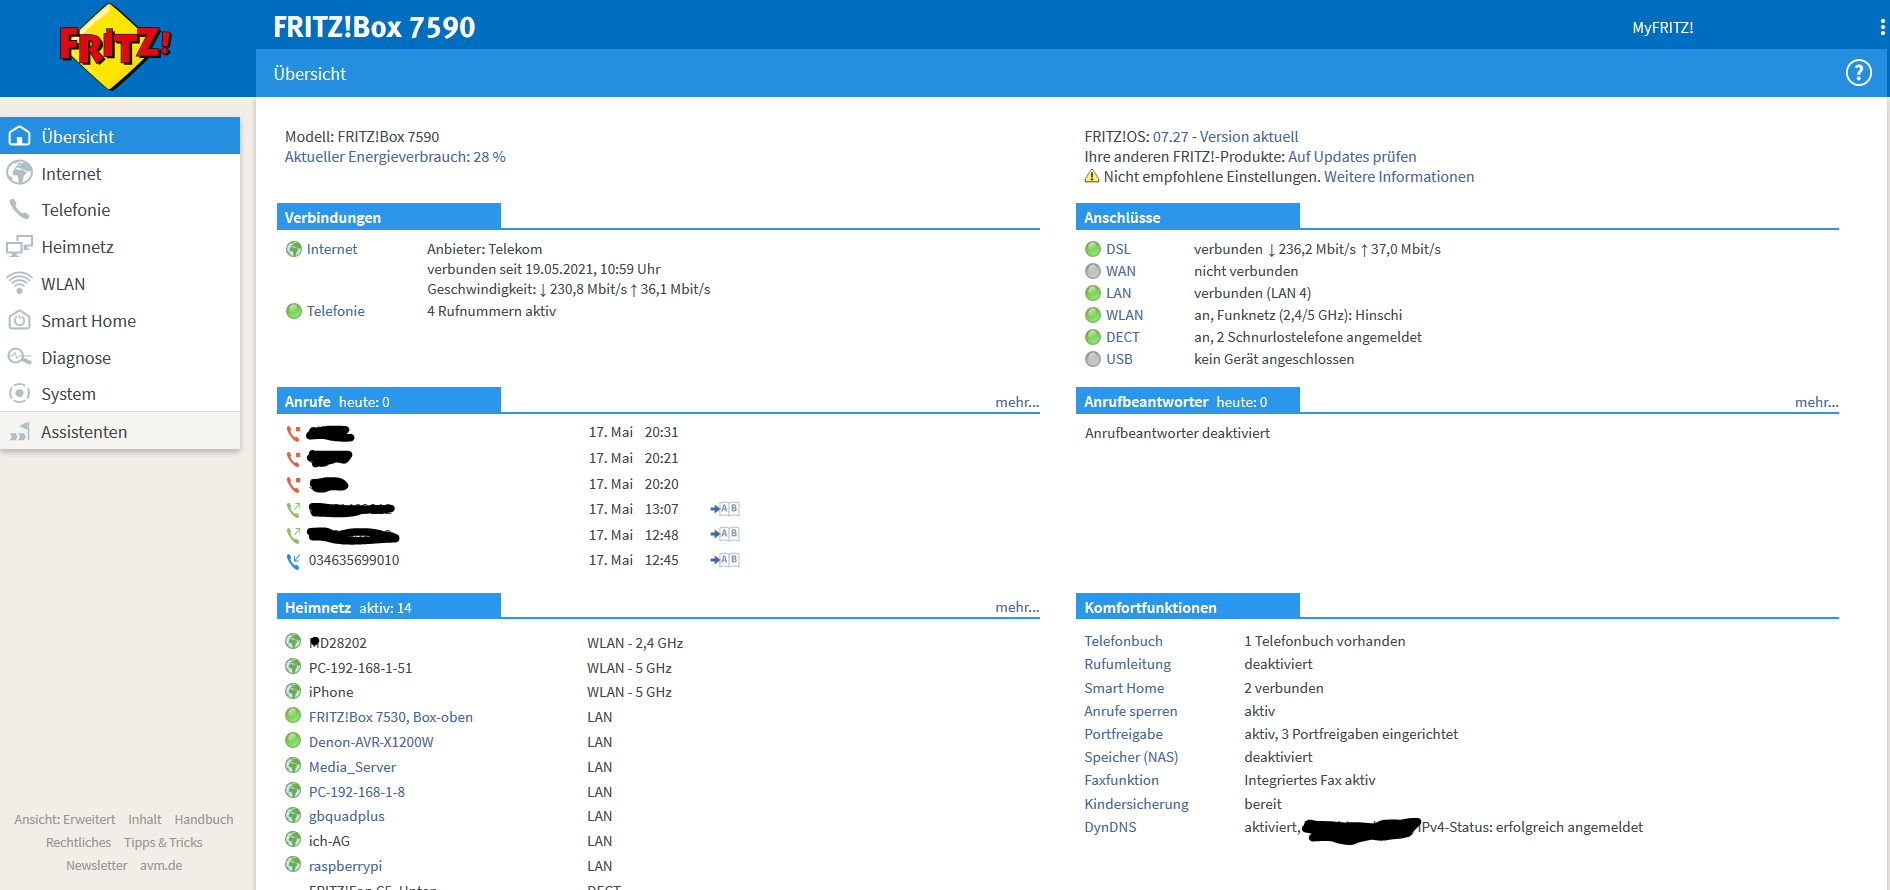Open the Anrufe sperren link

click(x=1131, y=711)
